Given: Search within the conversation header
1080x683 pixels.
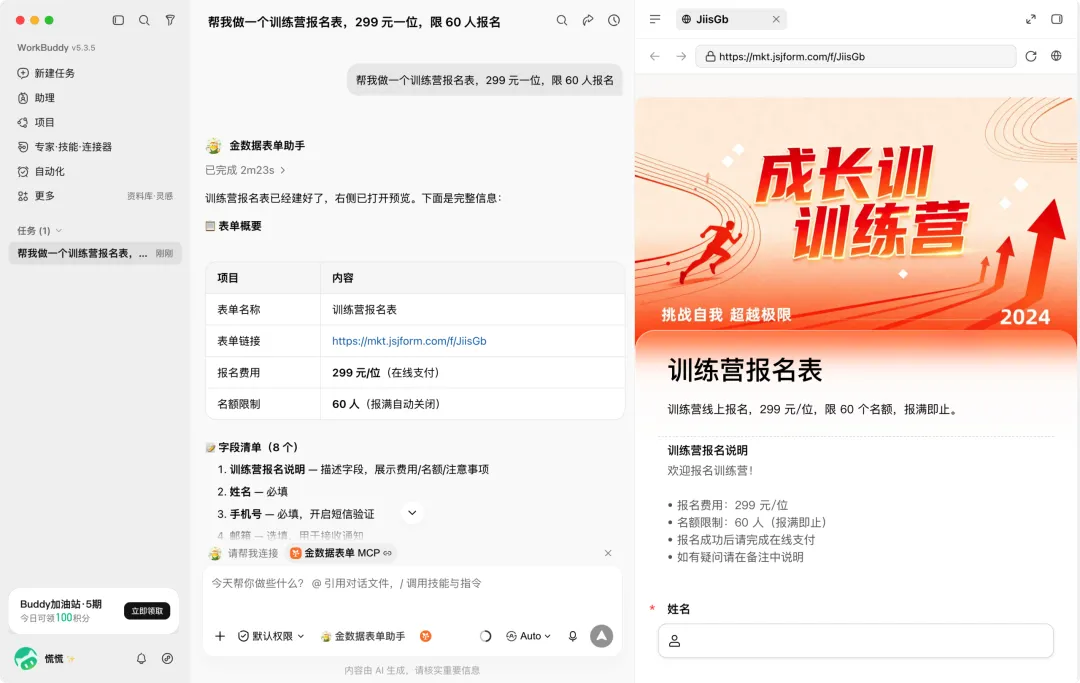Looking at the screenshot, I should pyautogui.click(x=562, y=21).
